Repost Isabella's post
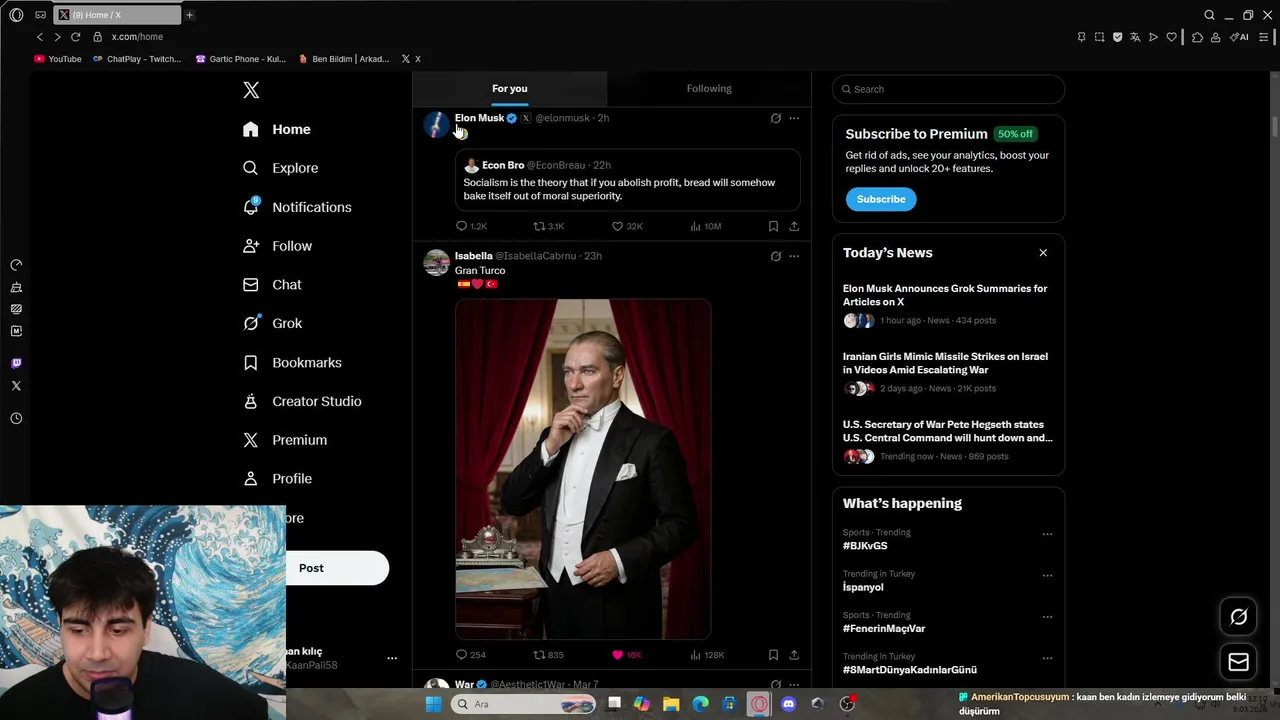The height and width of the screenshot is (720, 1280). coord(548,655)
